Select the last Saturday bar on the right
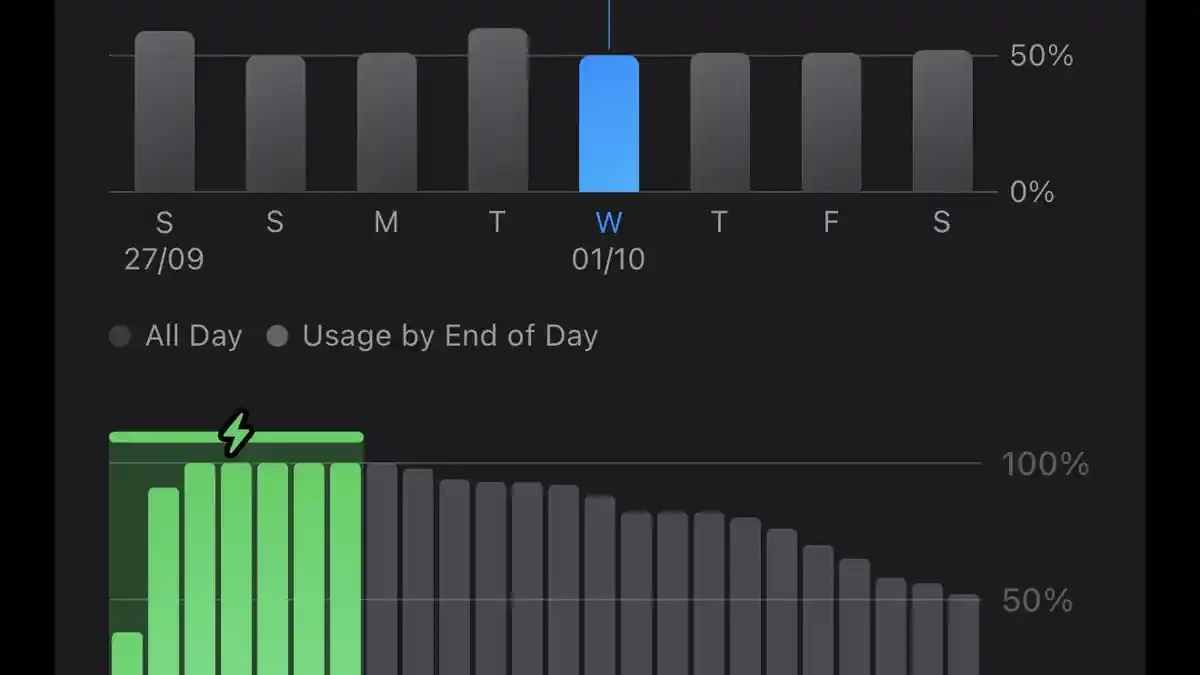The image size is (1200, 675). [x=942, y=121]
